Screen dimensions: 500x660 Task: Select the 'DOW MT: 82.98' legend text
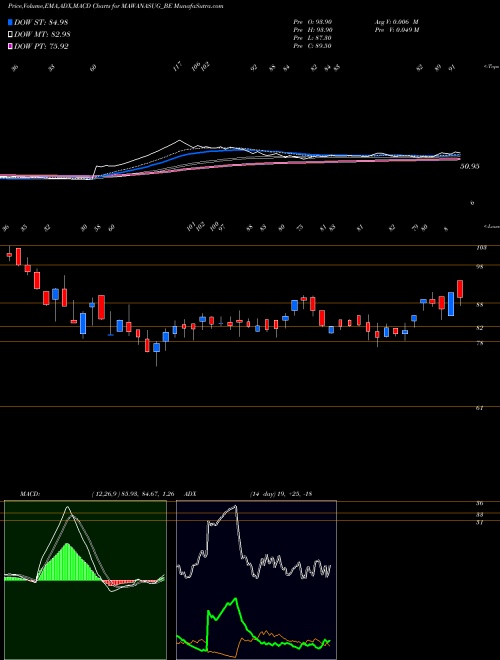[42, 34]
